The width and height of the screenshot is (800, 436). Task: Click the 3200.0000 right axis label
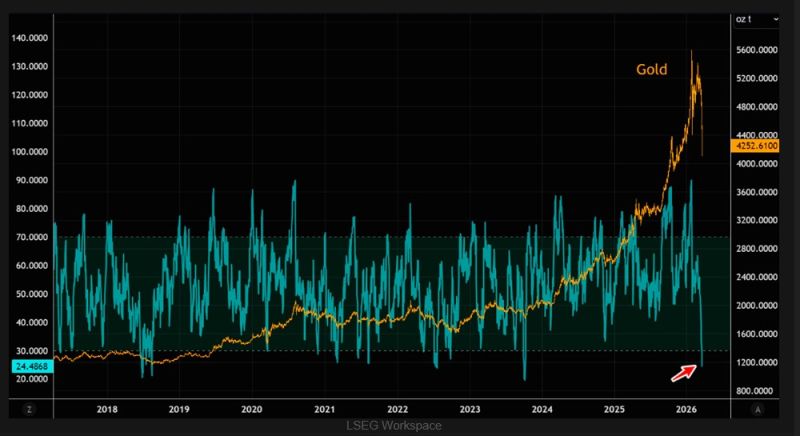(x=757, y=221)
